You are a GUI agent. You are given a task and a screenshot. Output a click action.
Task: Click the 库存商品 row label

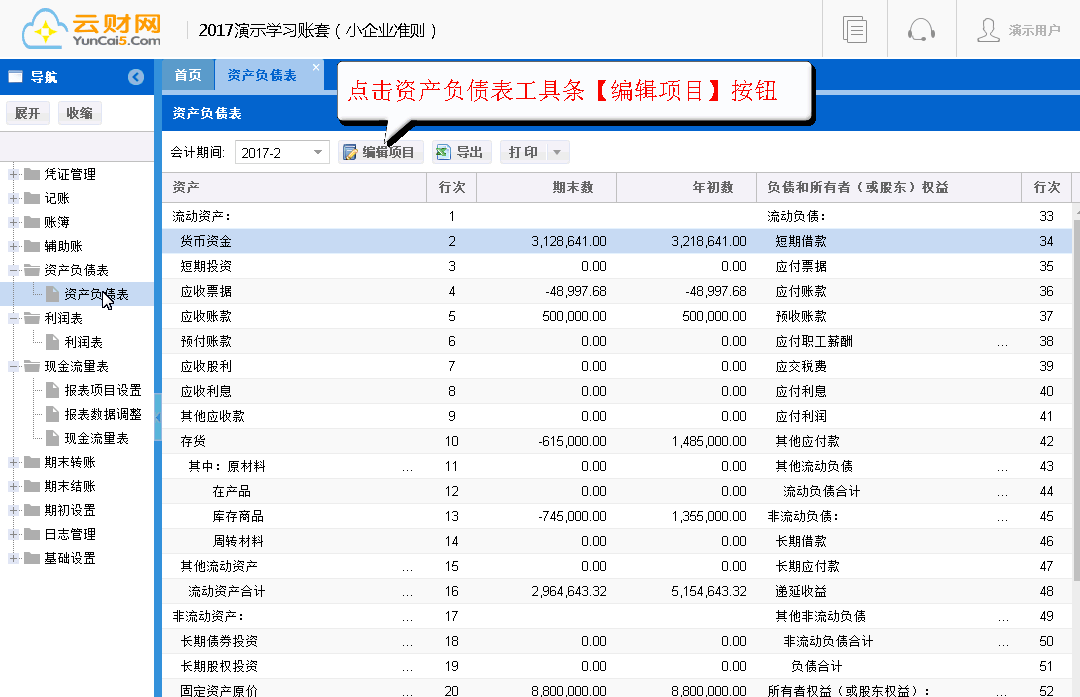pyautogui.click(x=238, y=517)
